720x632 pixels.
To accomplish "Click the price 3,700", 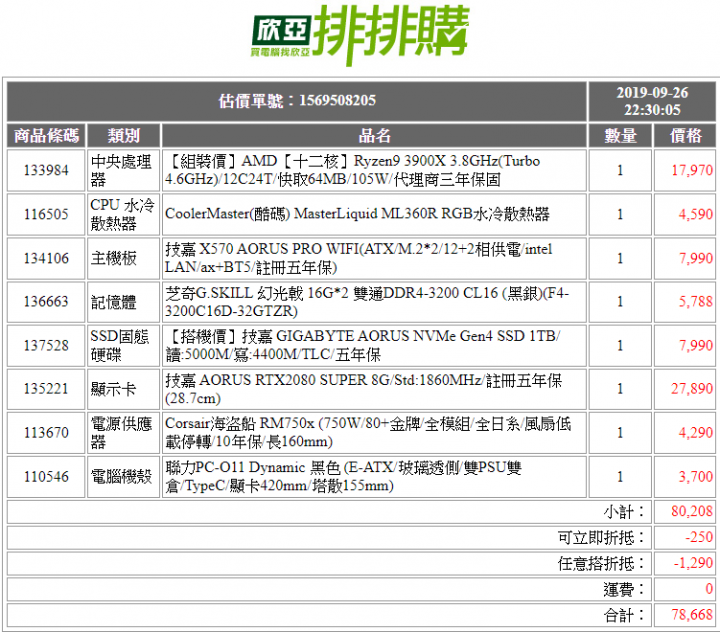I will point(696,477).
